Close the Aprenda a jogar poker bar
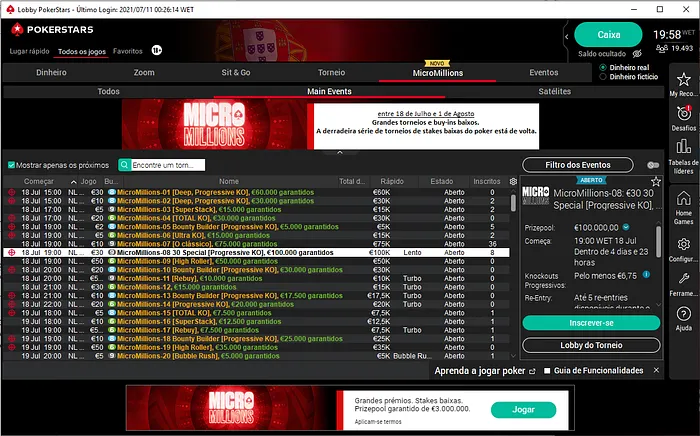This screenshot has height=436, width=700. [x=656, y=370]
